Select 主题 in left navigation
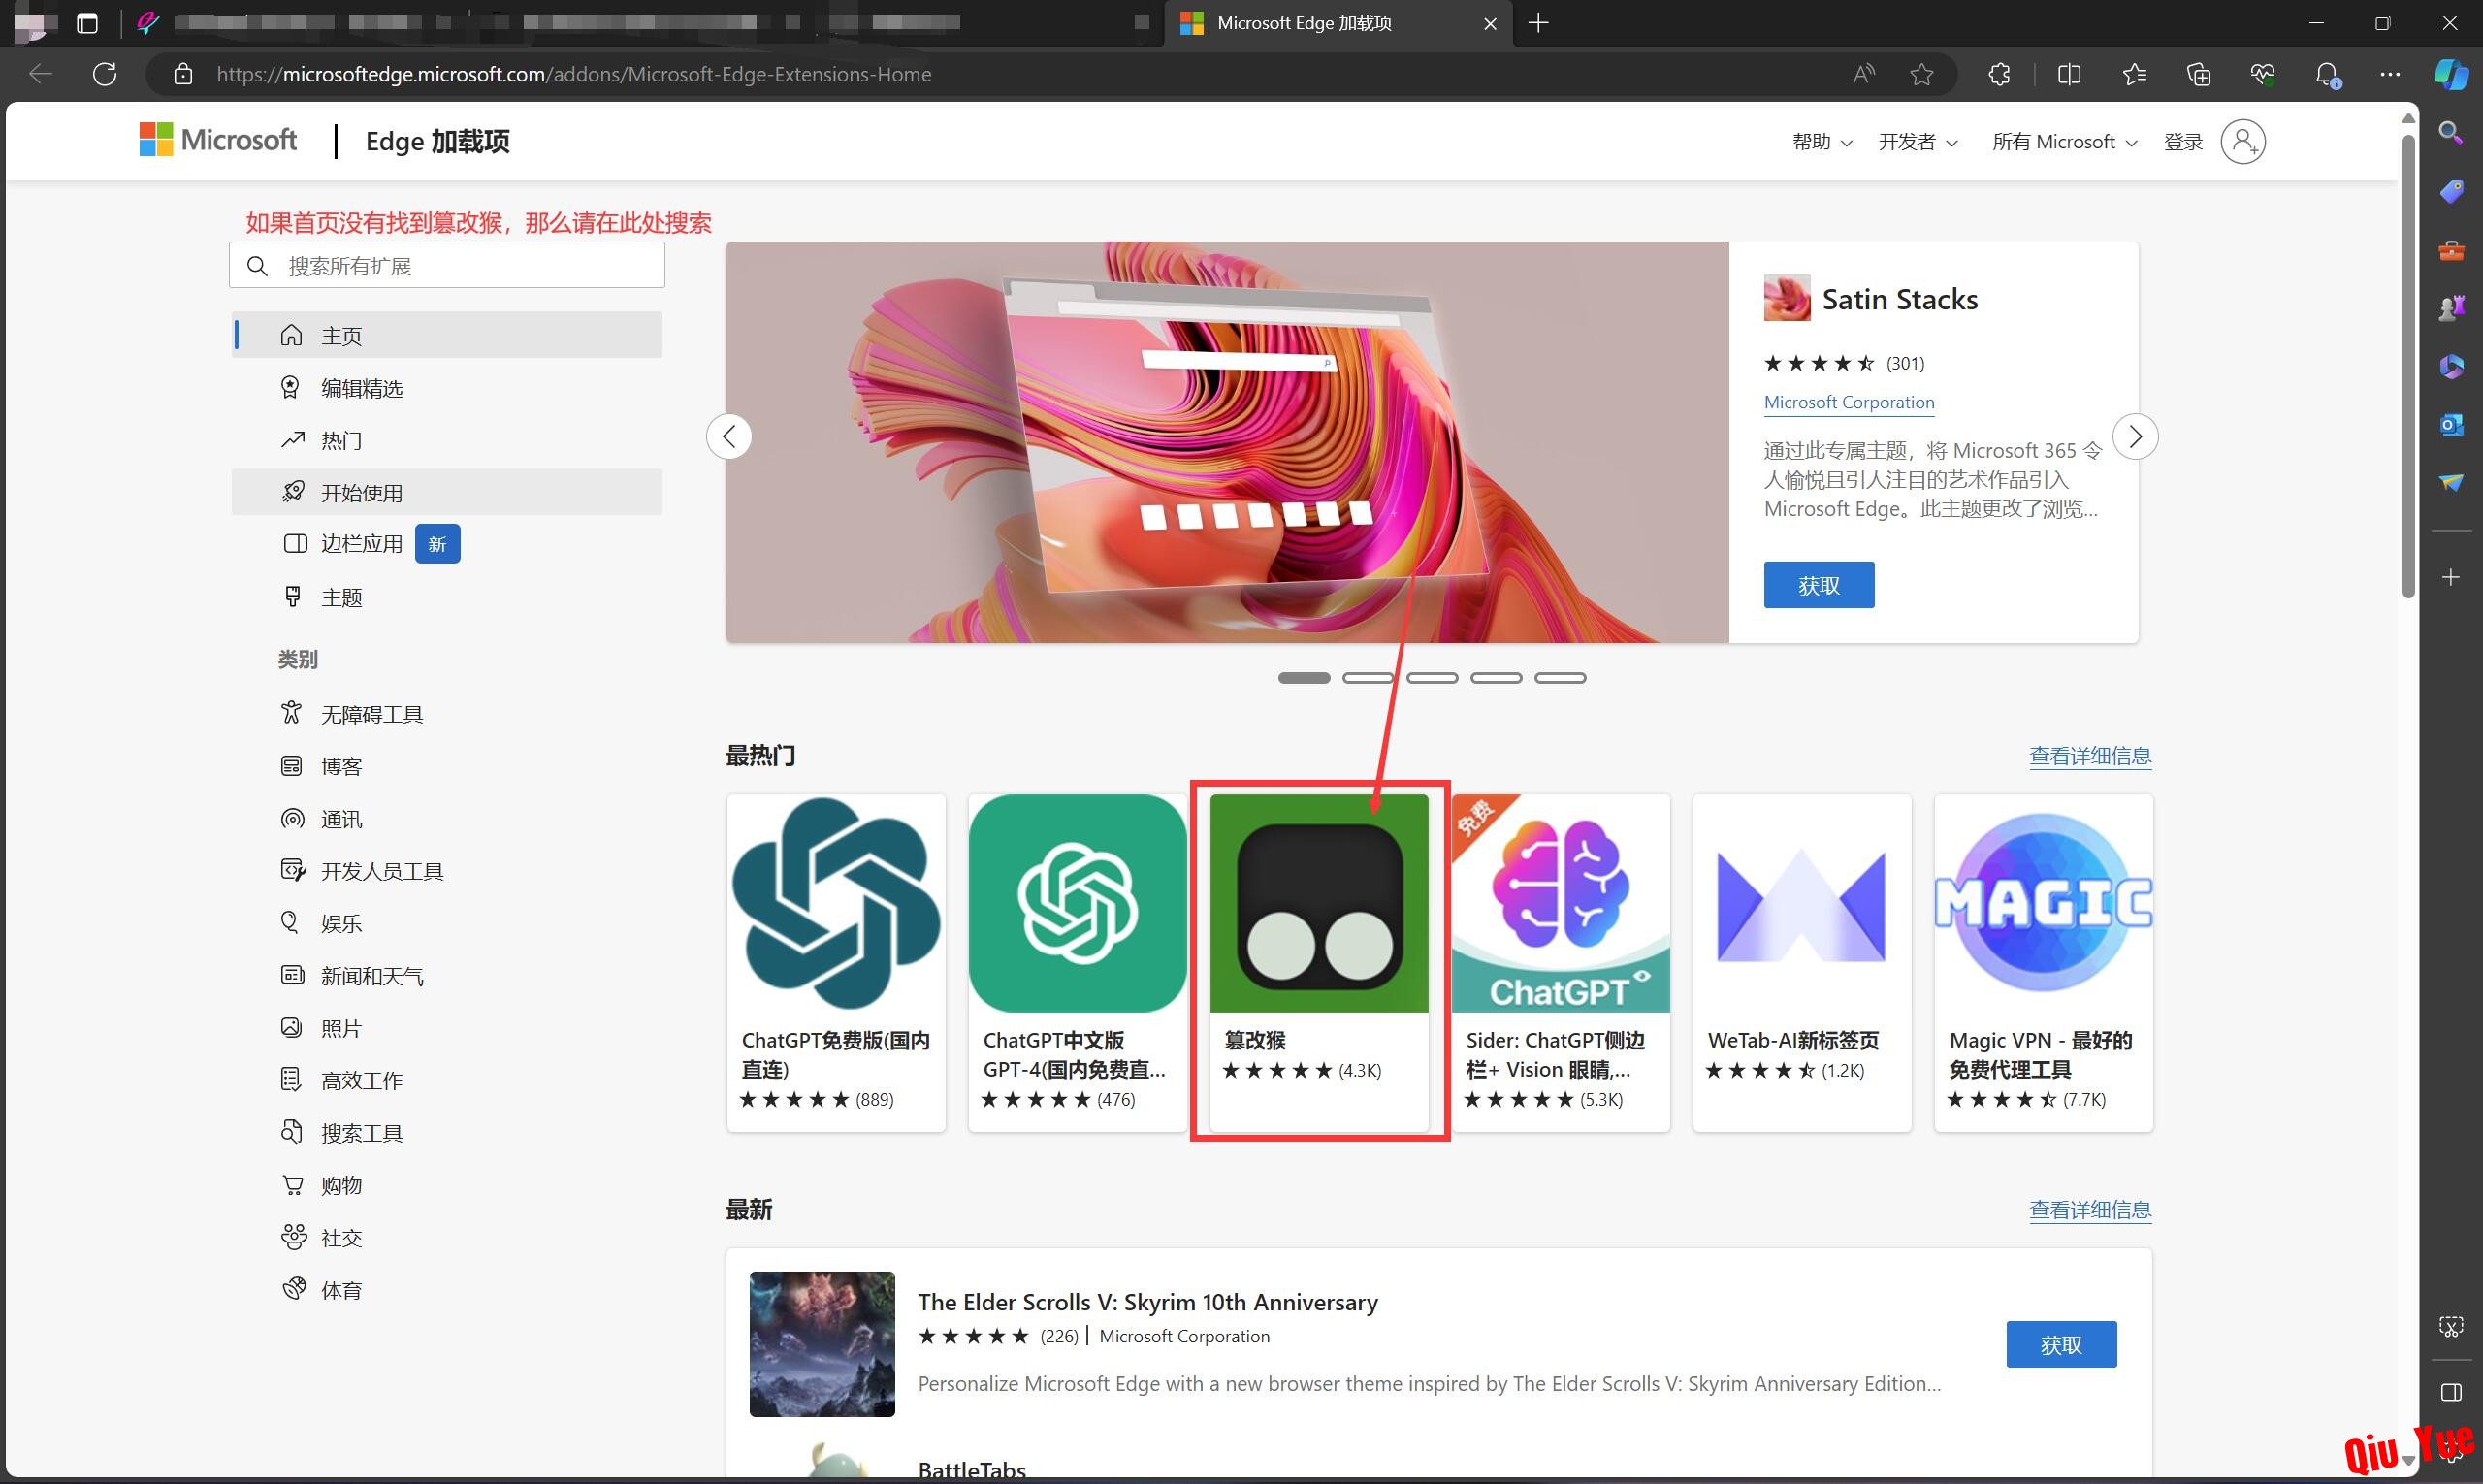This screenshot has width=2483, height=1484. click(447, 597)
